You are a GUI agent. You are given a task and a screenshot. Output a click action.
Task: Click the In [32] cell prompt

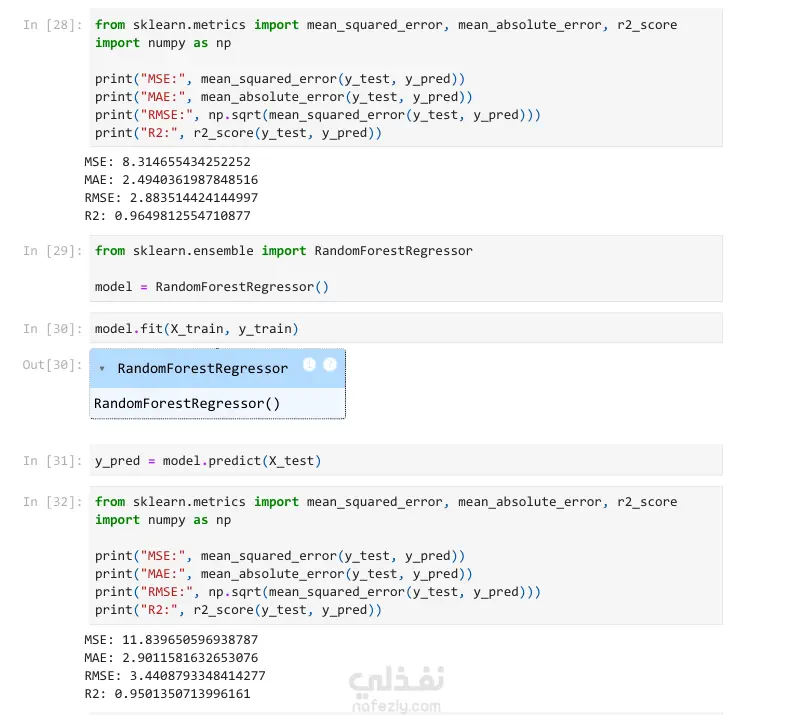(52, 502)
